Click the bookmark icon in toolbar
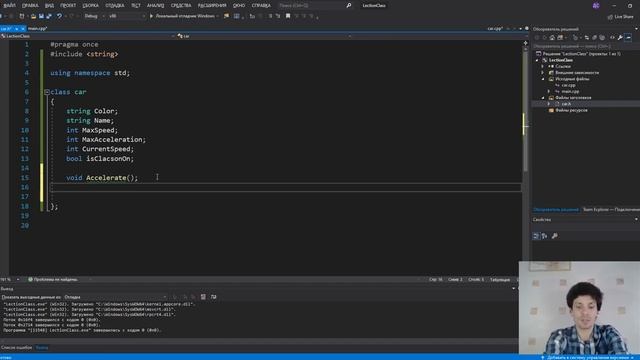640x360 pixels. [288, 16]
